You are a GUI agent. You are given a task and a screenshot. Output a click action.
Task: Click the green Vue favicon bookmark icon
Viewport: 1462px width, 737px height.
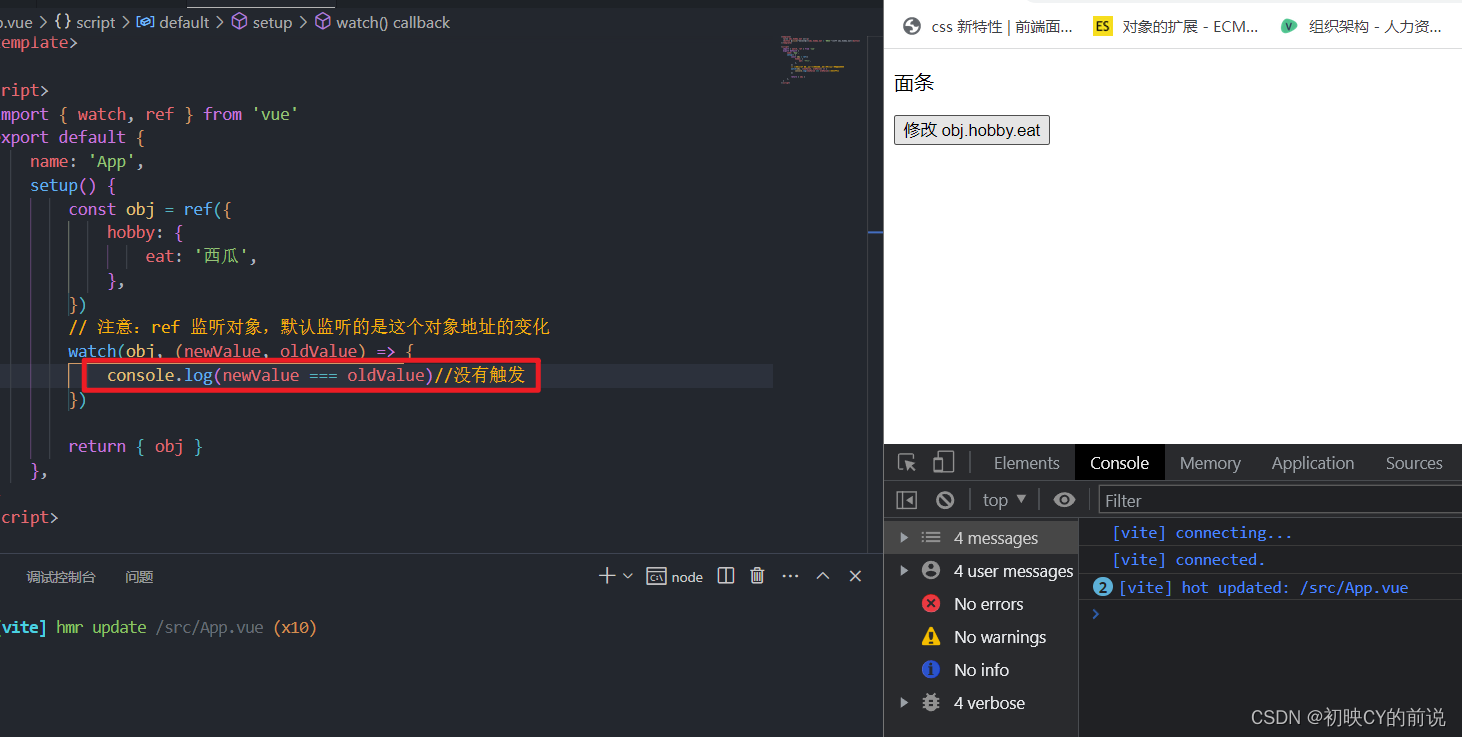pyautogui.click(x=1289, y=27)
